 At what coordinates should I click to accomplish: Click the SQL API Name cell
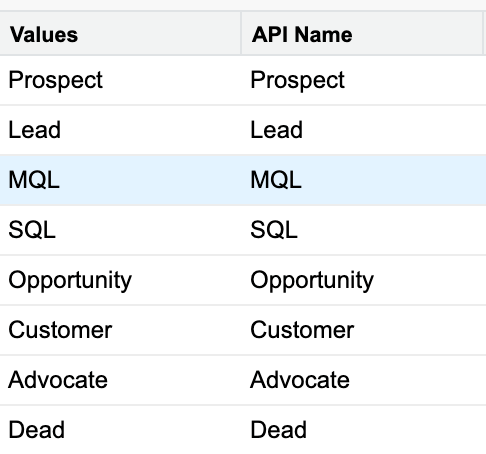(x=362, y=230)
